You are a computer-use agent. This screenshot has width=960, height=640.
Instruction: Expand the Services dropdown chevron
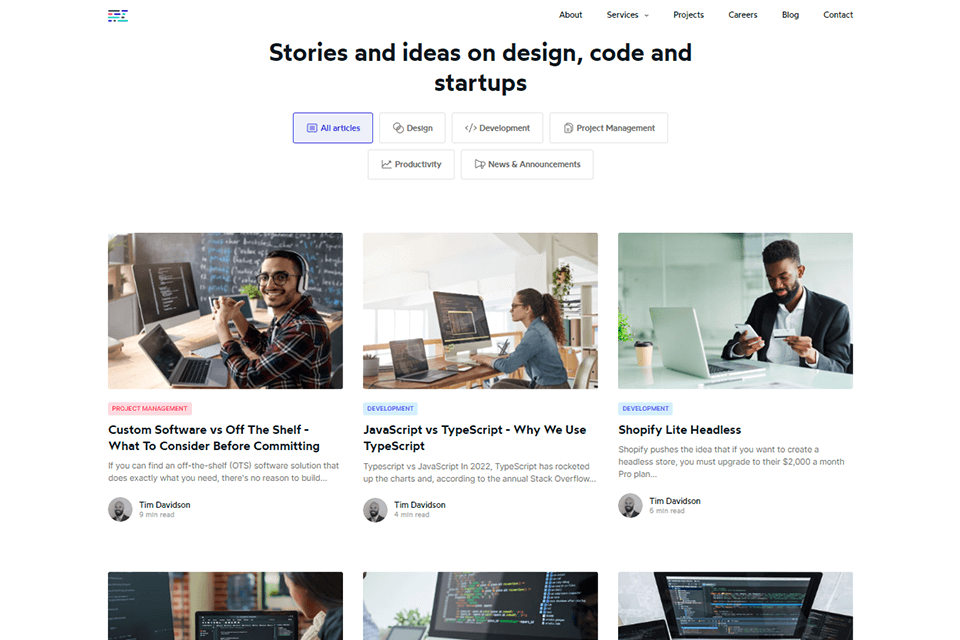click(647, 15)
